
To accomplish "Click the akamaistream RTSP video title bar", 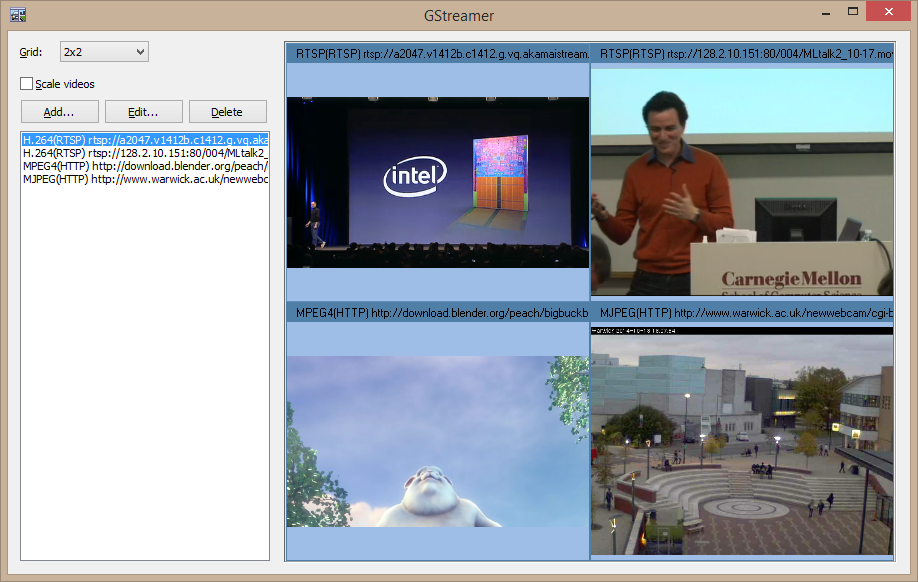I will pyautogui.click(x=437, y=54).
